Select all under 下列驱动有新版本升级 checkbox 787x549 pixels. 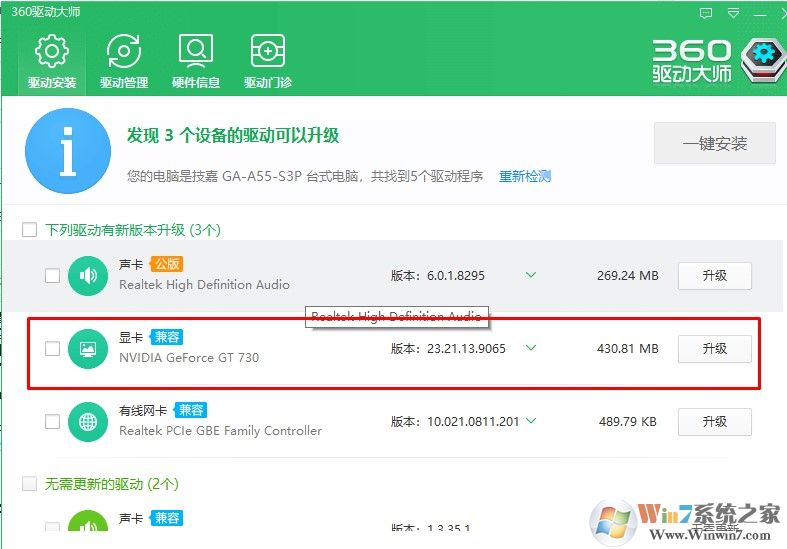(x=29, y=230)
